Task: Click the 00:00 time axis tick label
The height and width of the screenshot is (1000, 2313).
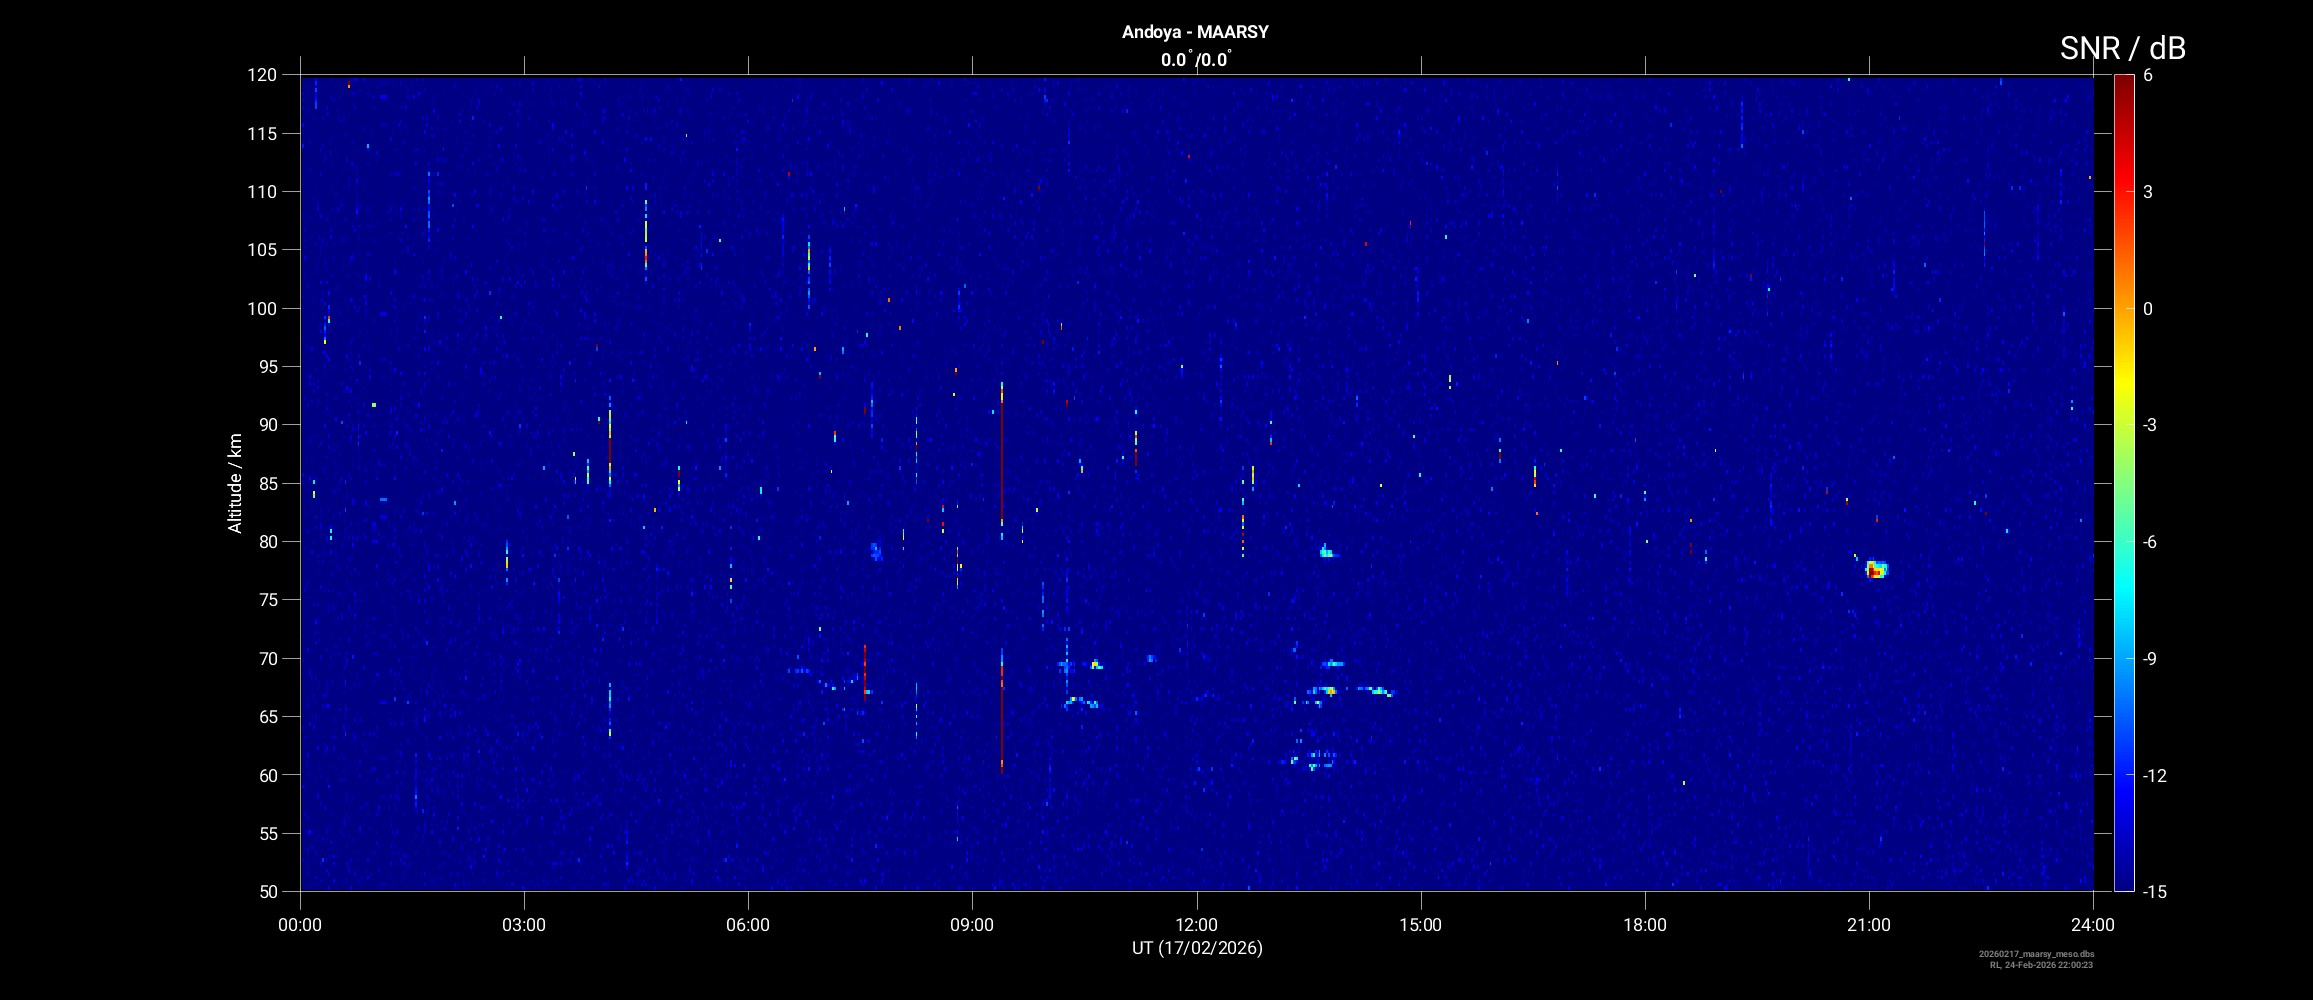Action: pos(300,925)
